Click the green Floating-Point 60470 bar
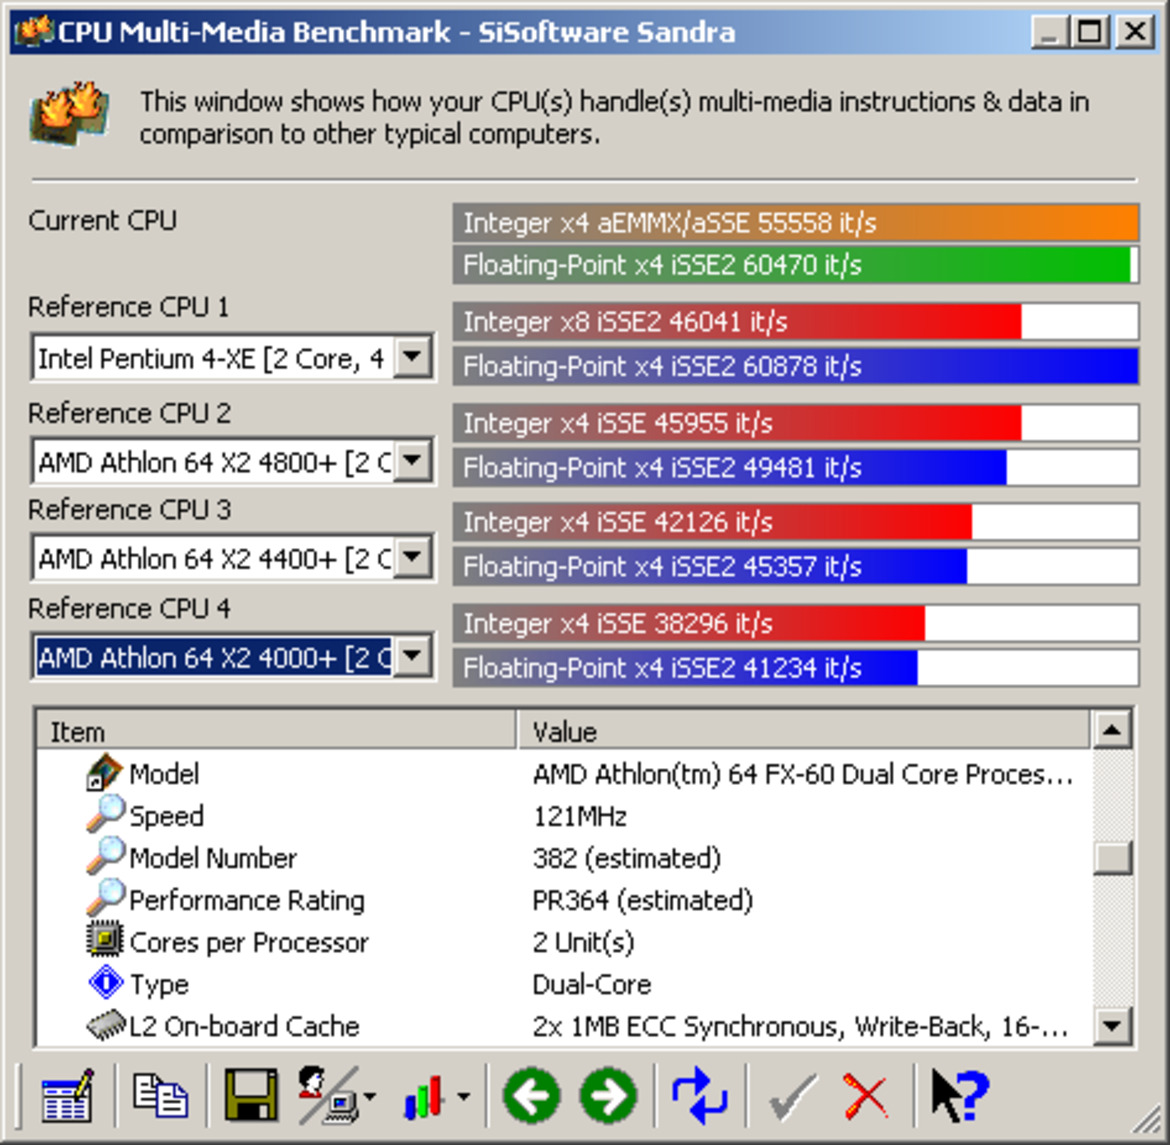Image resolution: width=1170 pixels, height=1145 pixels. pos(795,265)
